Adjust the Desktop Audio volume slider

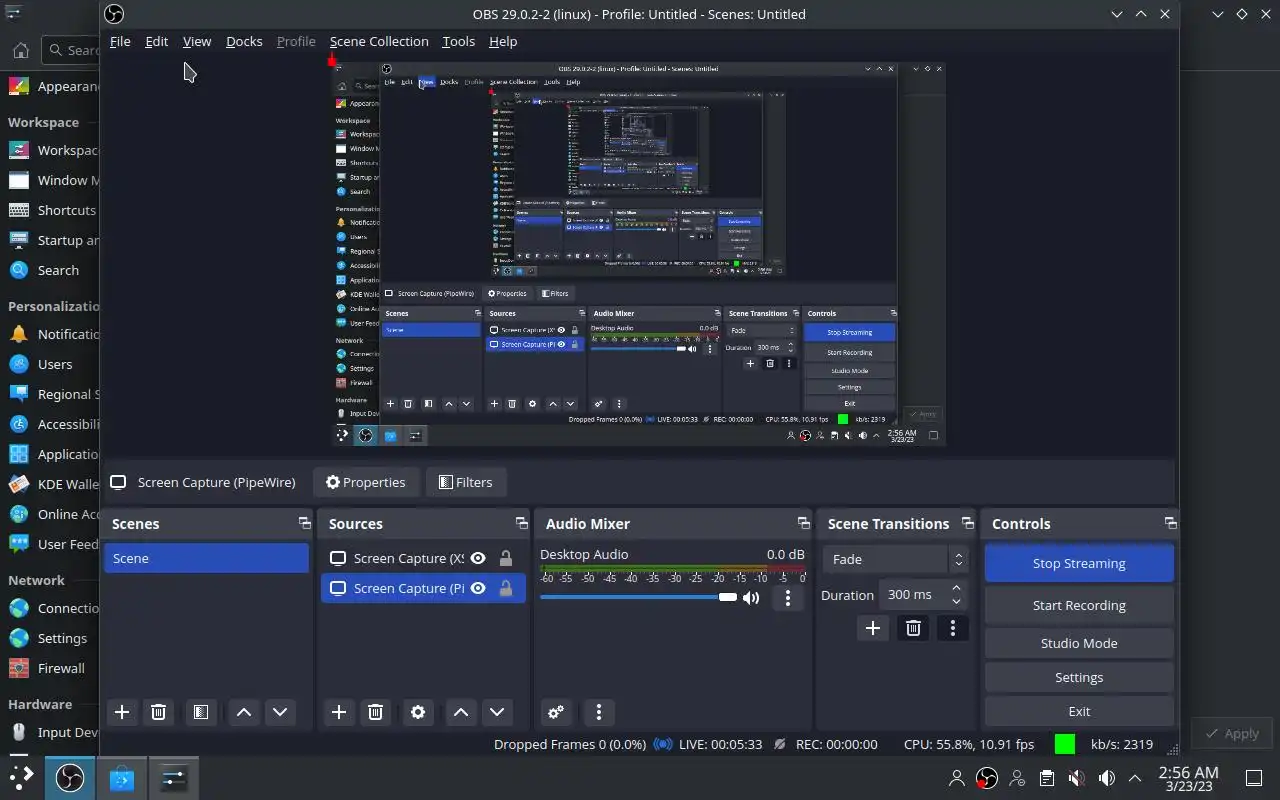(638, 597)
